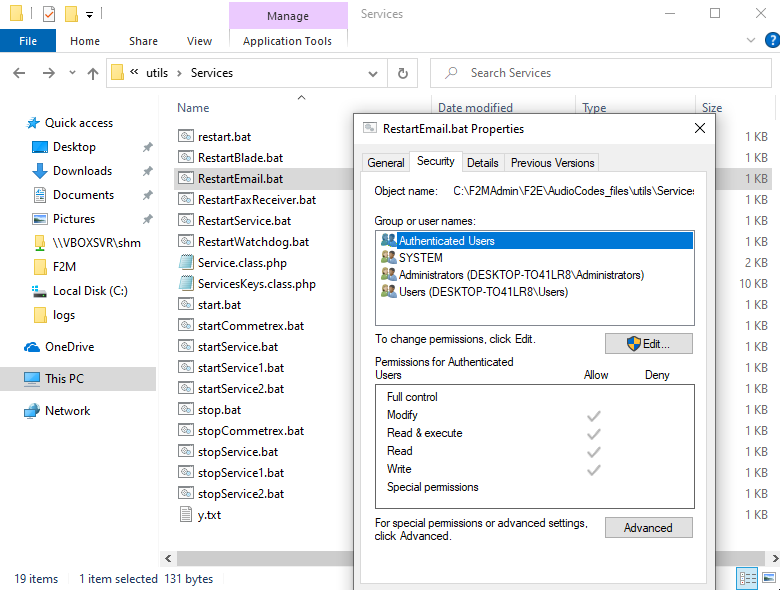Select the Network icon in sidebar

(x=32, y=411)
